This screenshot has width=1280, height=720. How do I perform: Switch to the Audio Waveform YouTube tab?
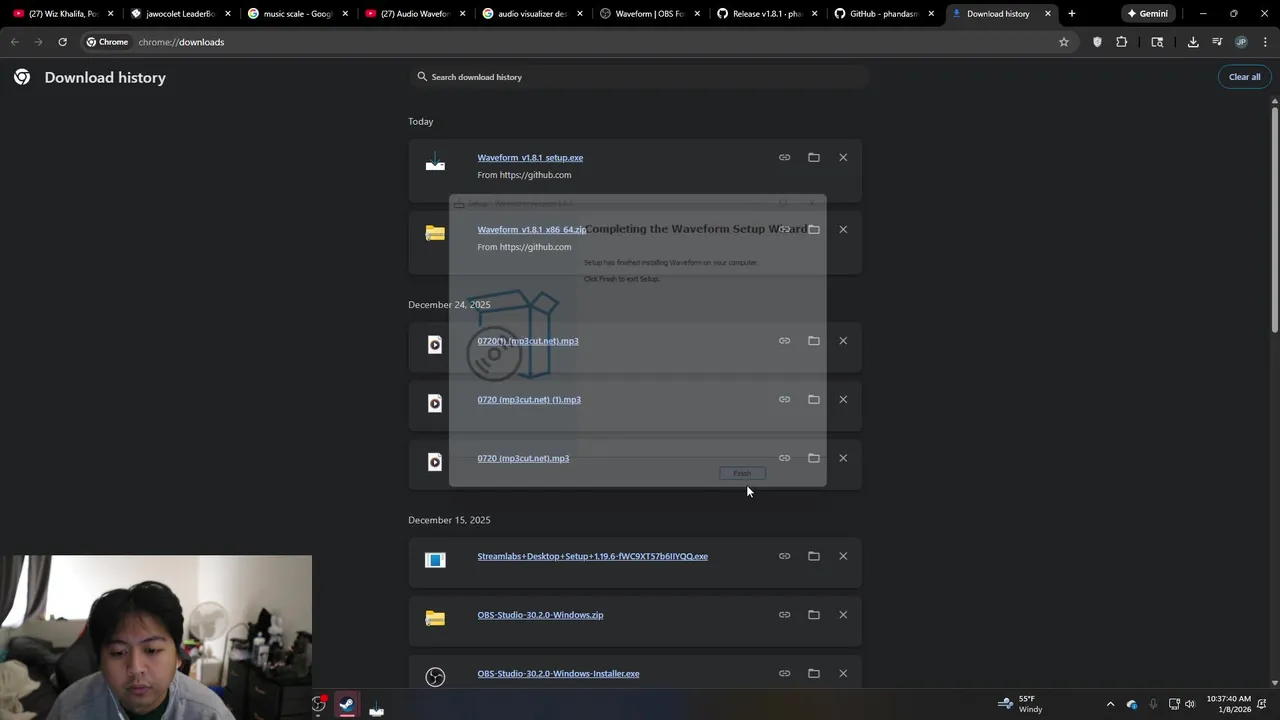tap(414, 14)
